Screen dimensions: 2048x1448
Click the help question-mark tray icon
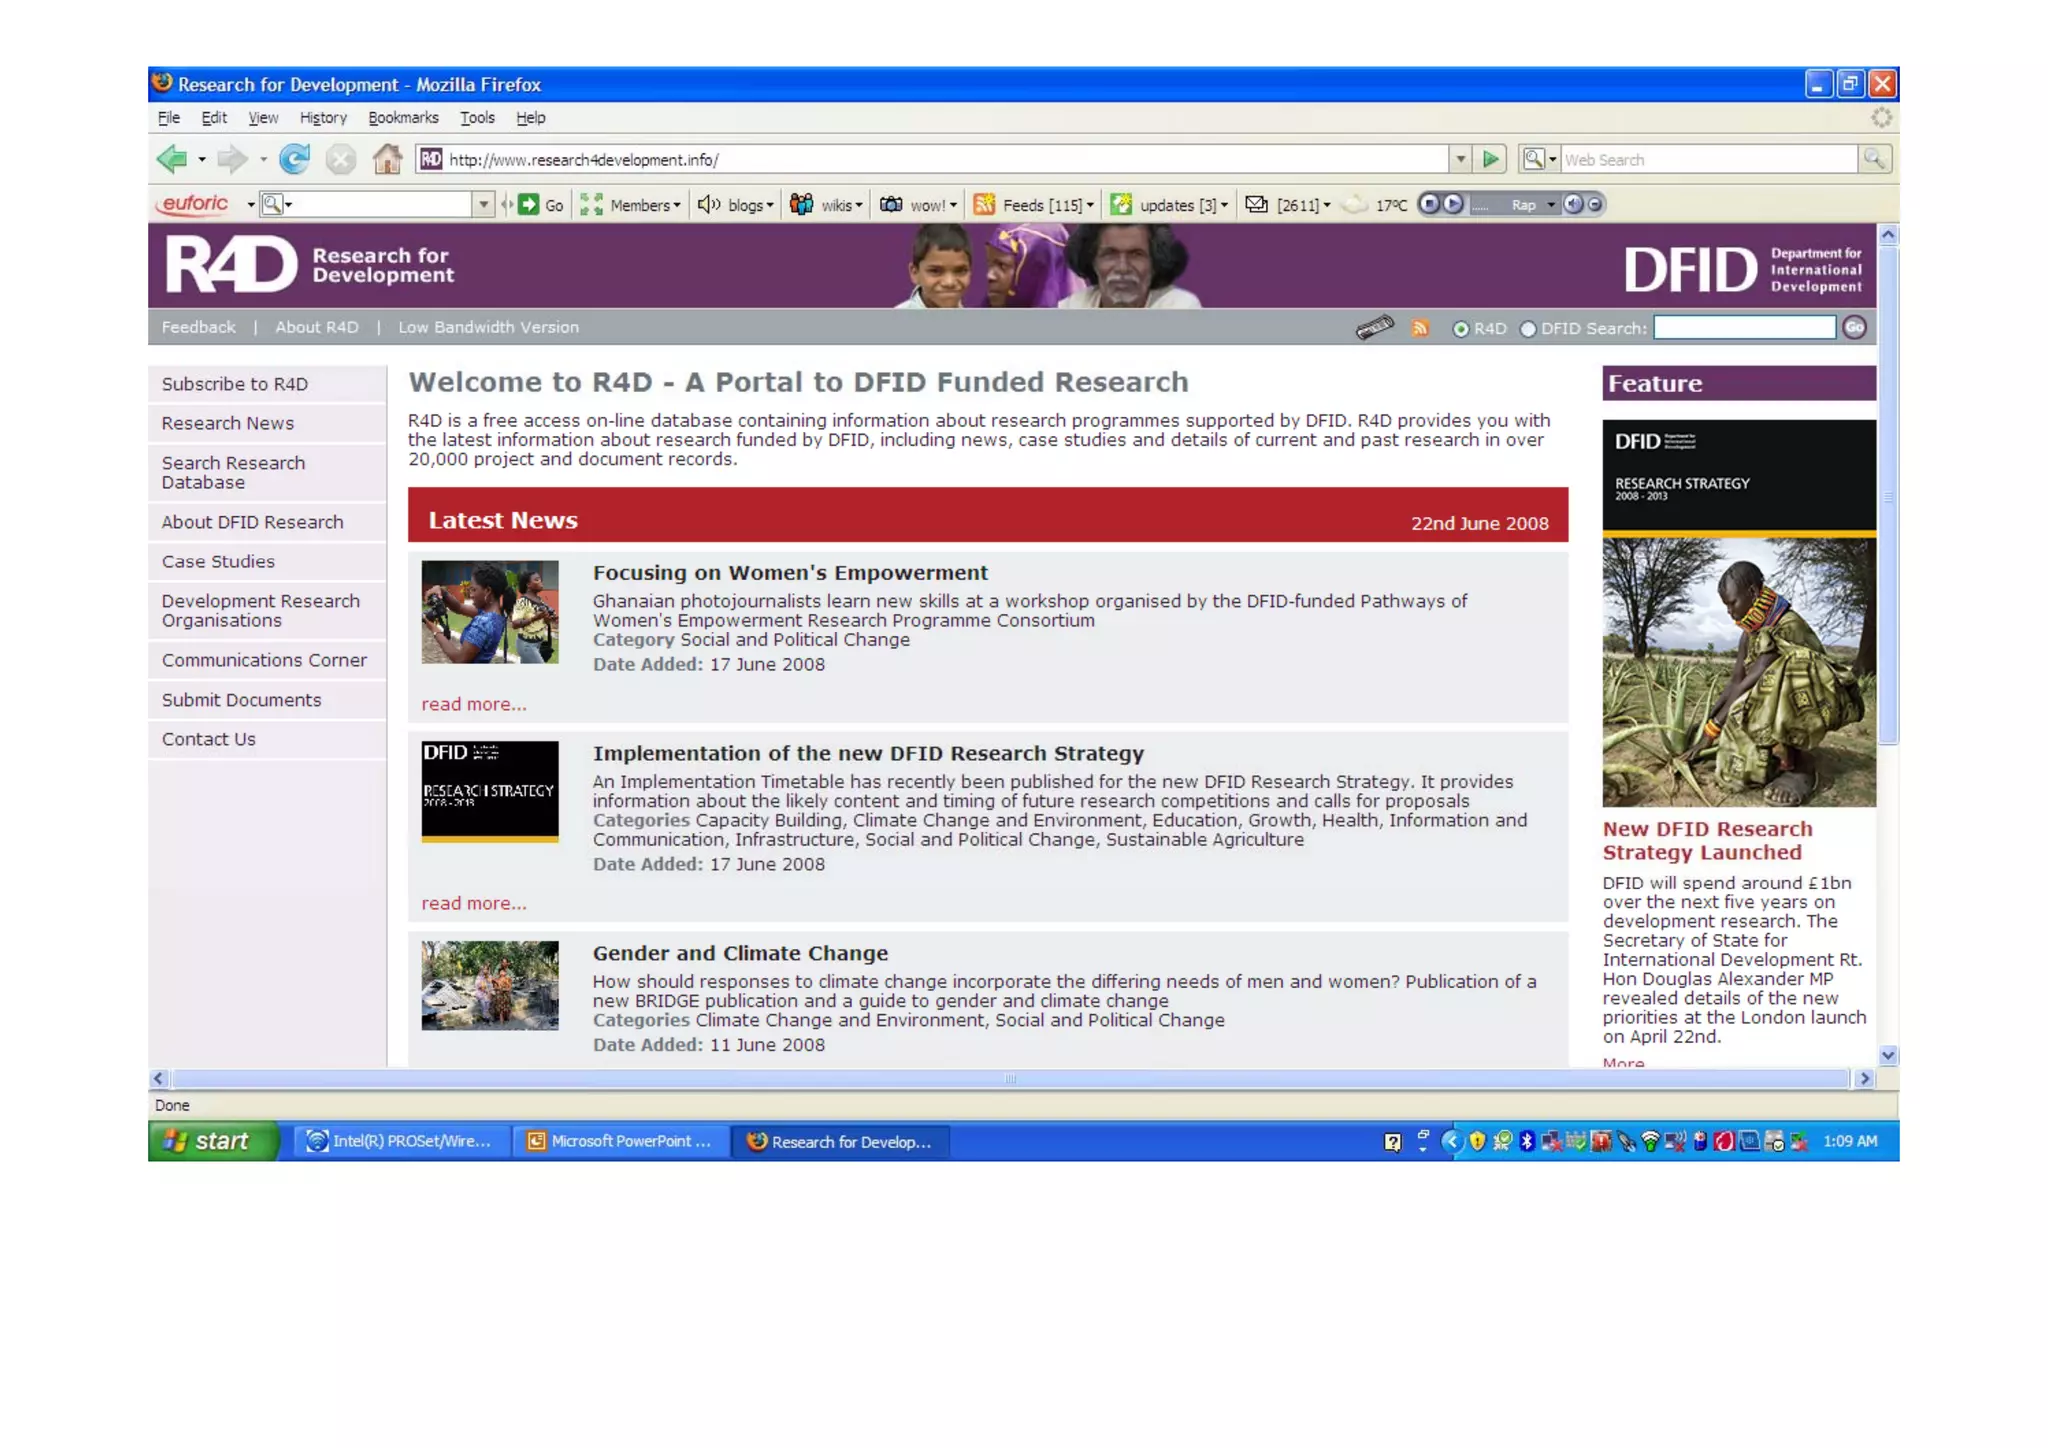[1392, 1142]
